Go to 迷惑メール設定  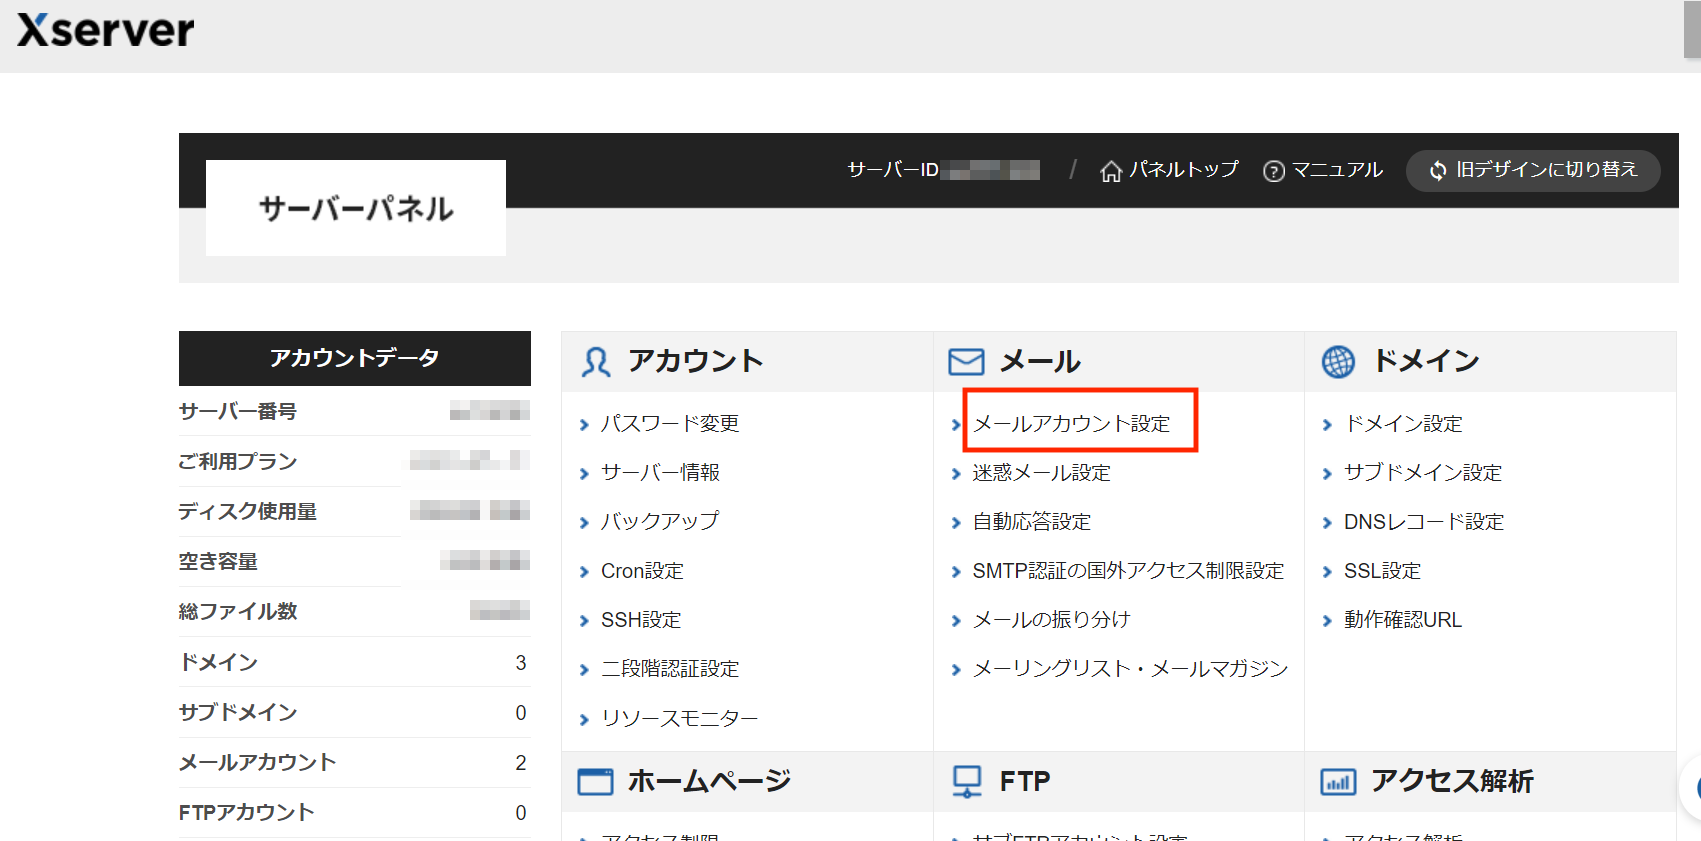[x=1041, y=473]
